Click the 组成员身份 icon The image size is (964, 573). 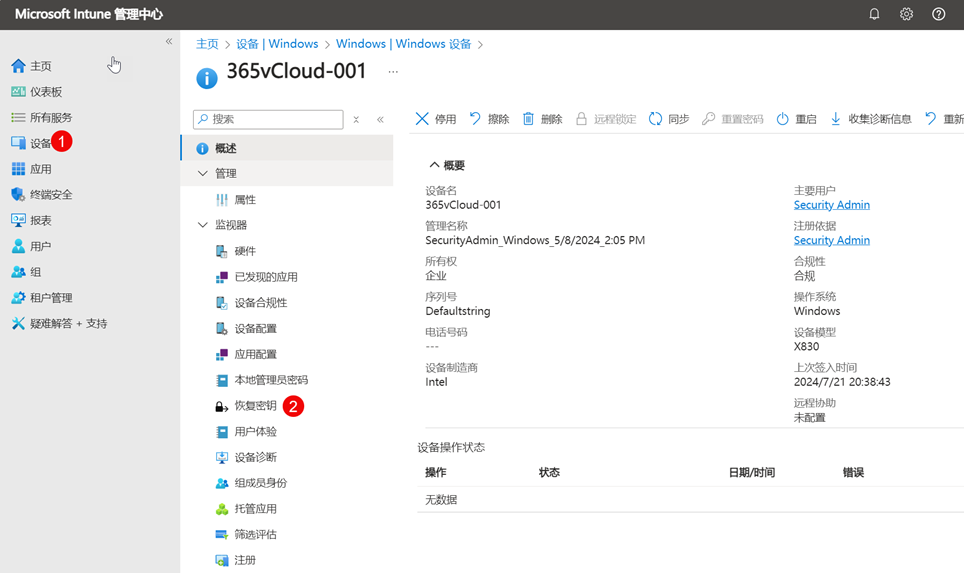coord(221,483)
